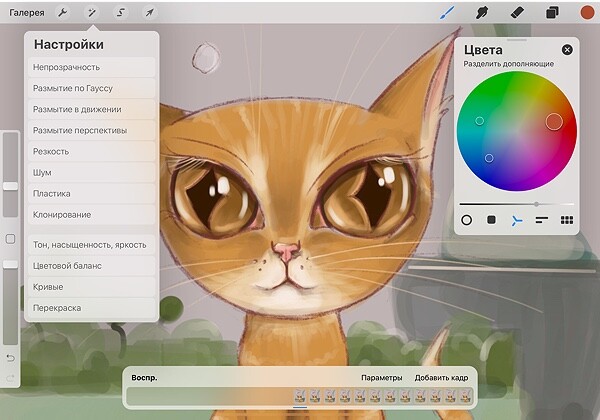Image resolution: width=600 pixels, height=420 pixels.
Task: Click the teal harmony reticle on the wheel
Action: (x=479, y=121)
